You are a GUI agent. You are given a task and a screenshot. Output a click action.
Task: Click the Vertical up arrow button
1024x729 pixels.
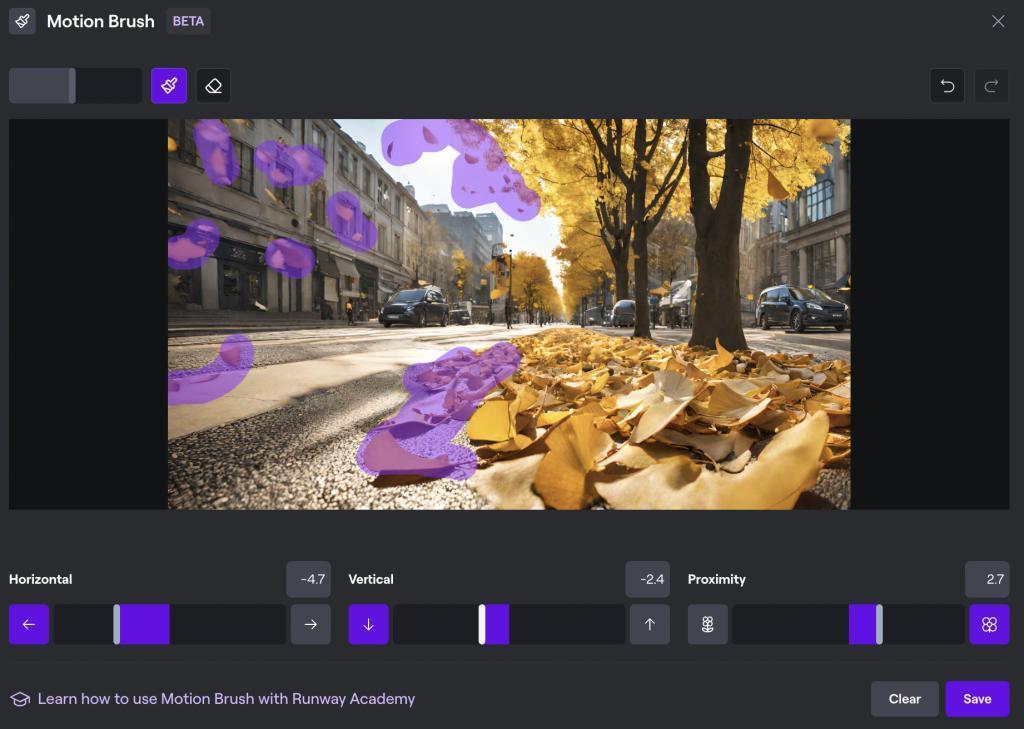(x=650, y=624)
